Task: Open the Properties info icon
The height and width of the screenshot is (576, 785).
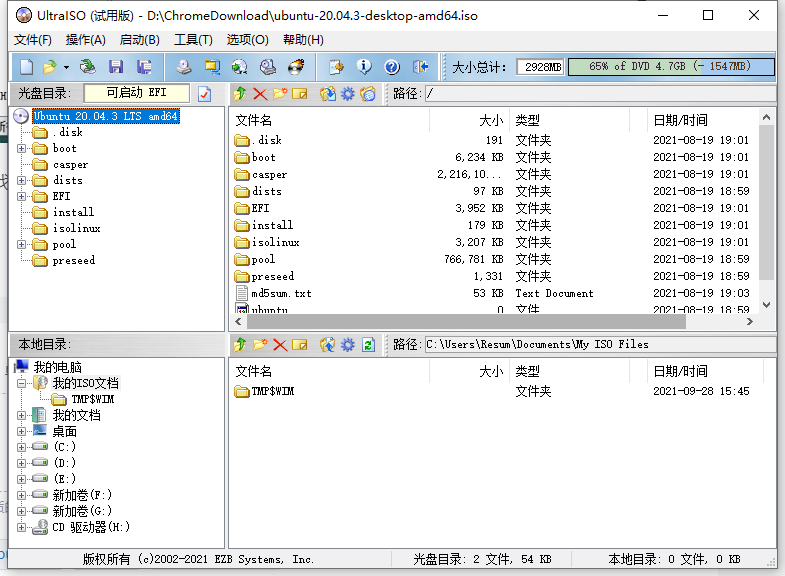Action: [x=364, y=67]
